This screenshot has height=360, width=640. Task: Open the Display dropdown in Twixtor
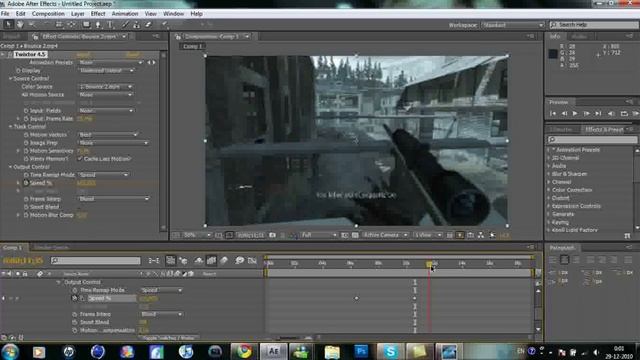[106, 70]
